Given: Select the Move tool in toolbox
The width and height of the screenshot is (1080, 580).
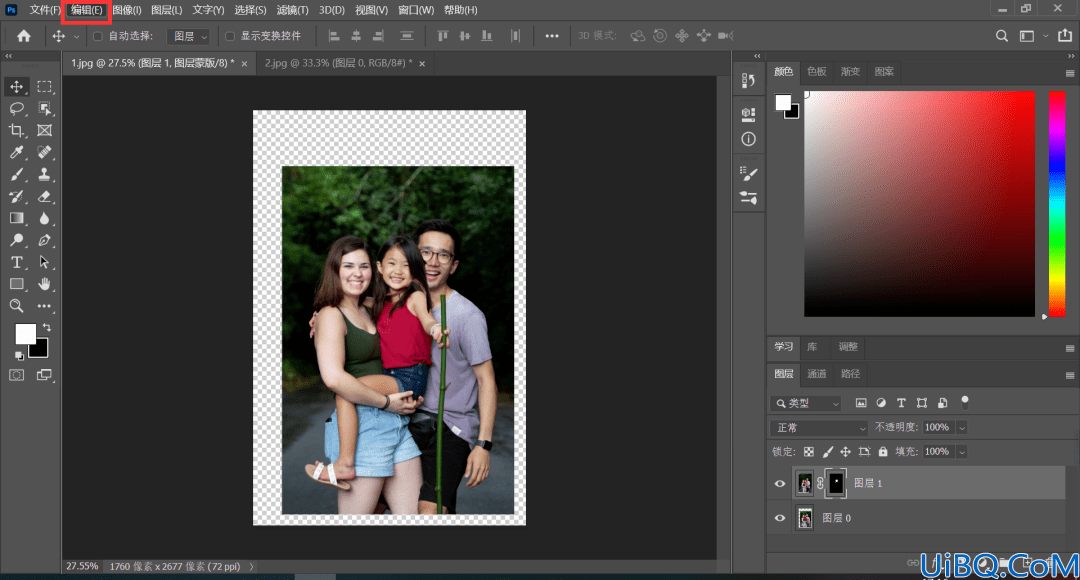Looking at the screenshot, I should coord(17,87).
